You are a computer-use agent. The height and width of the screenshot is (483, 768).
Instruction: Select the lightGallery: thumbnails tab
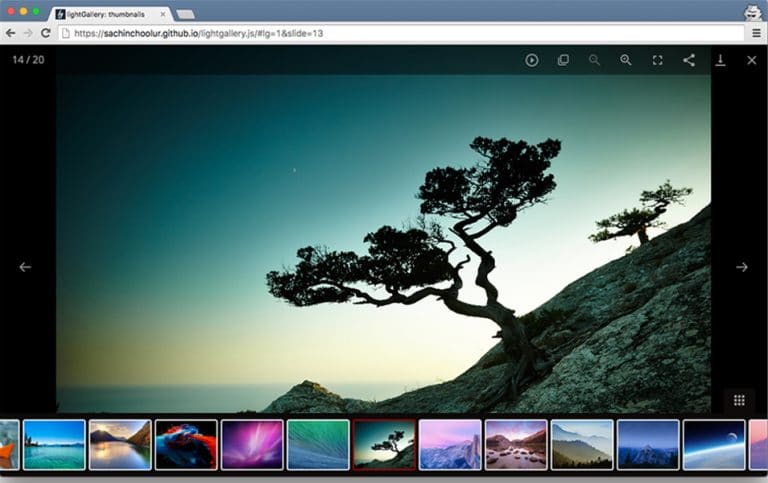click(111, 14)
